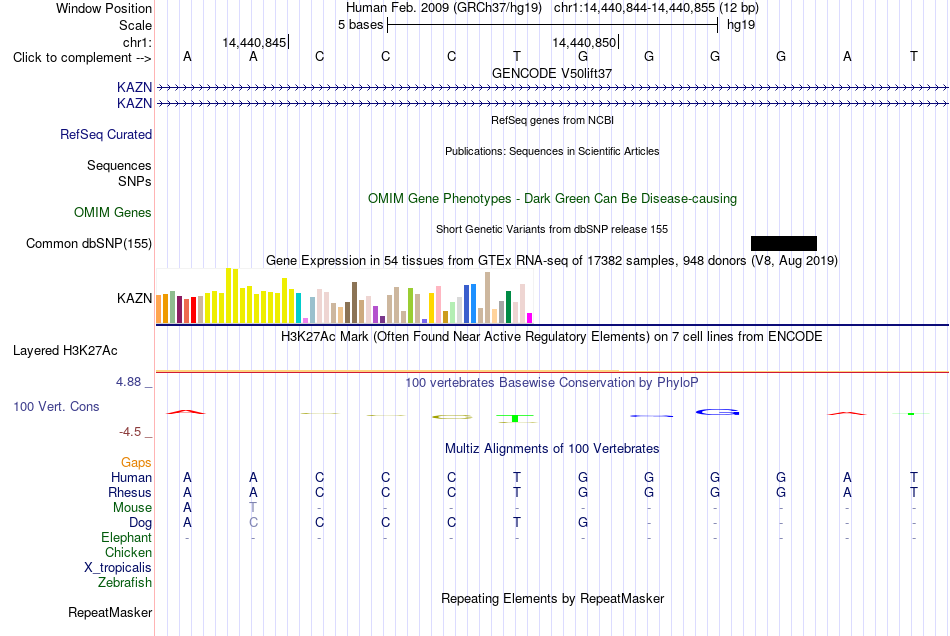Click the Gaps label in Multiz track

point(136,463)
